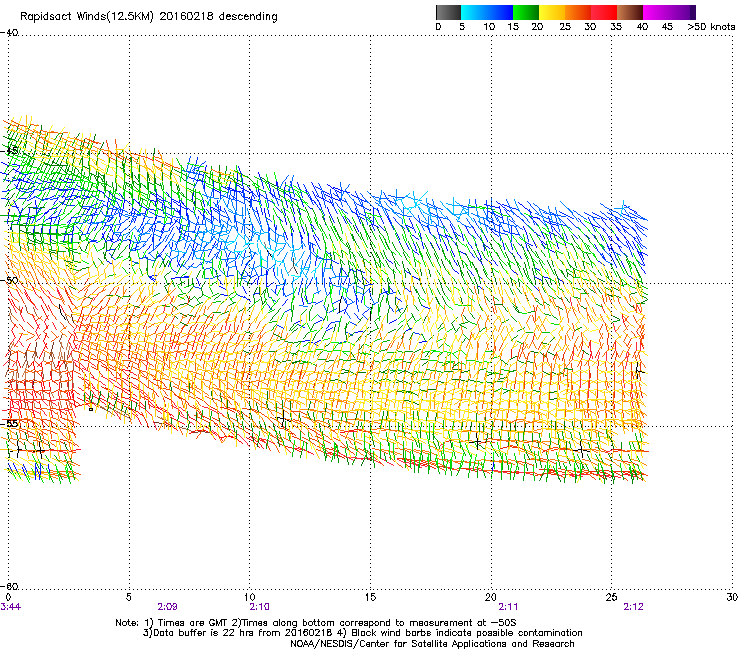Click the yellow 20-25 knots legend swatch
The image size is (740, 650).
(x=552, y=12)
